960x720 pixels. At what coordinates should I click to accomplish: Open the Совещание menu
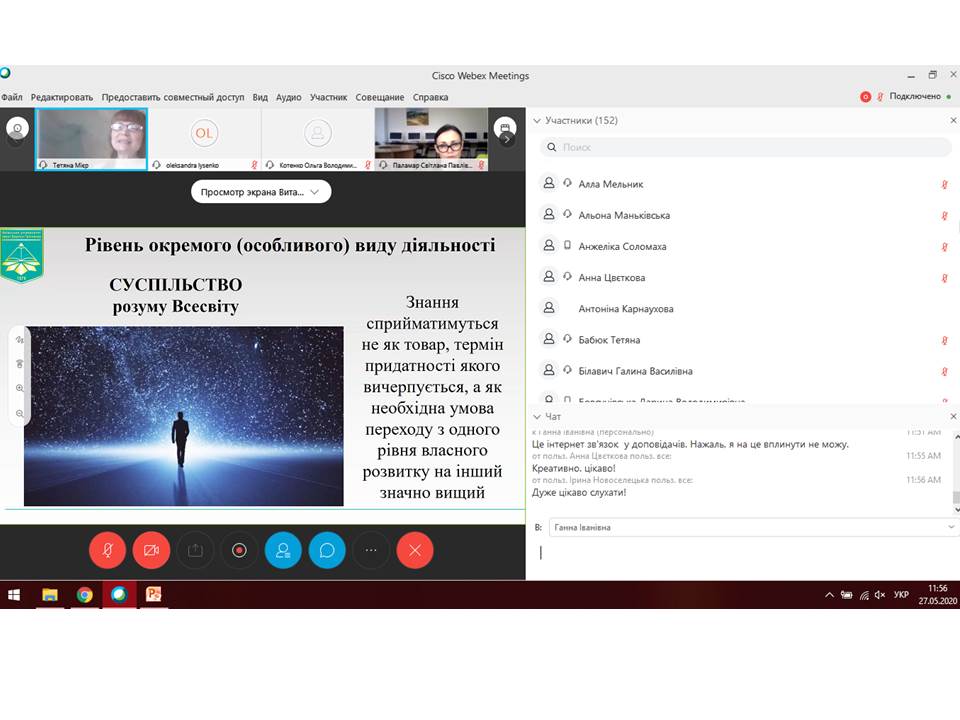click(380, 97)
